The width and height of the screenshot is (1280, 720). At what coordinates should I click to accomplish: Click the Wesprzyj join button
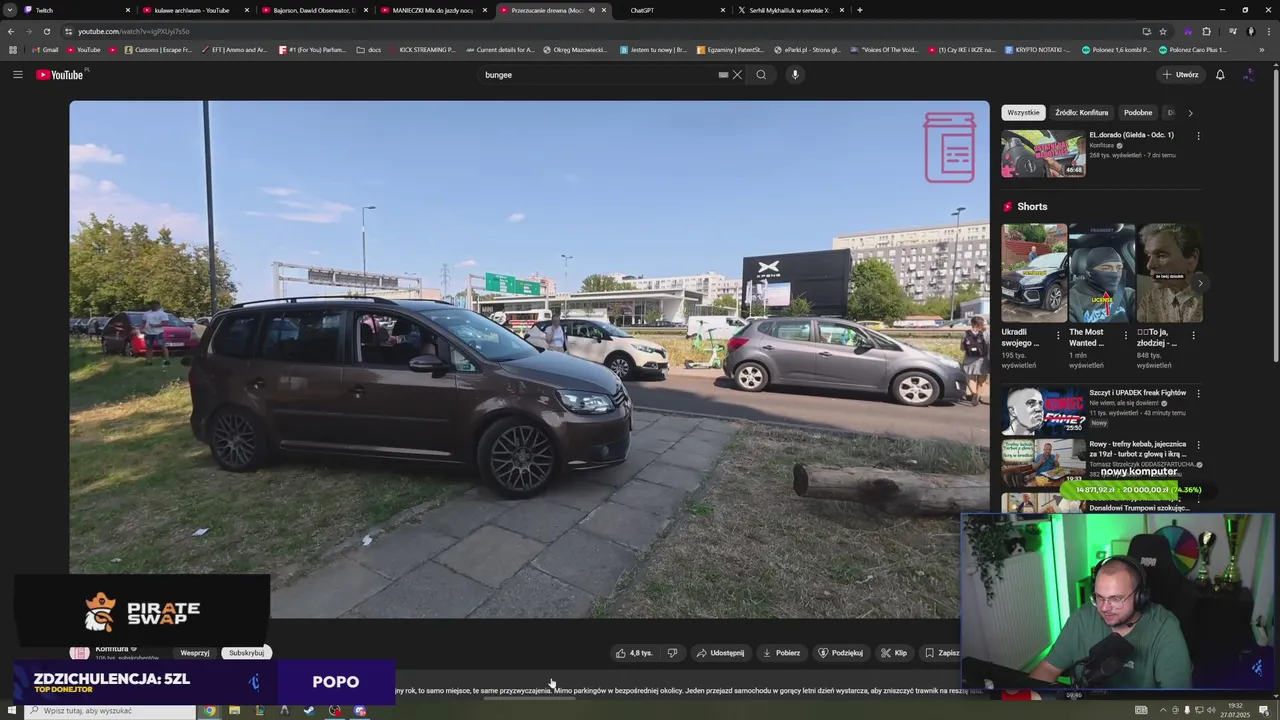point(195,653)
